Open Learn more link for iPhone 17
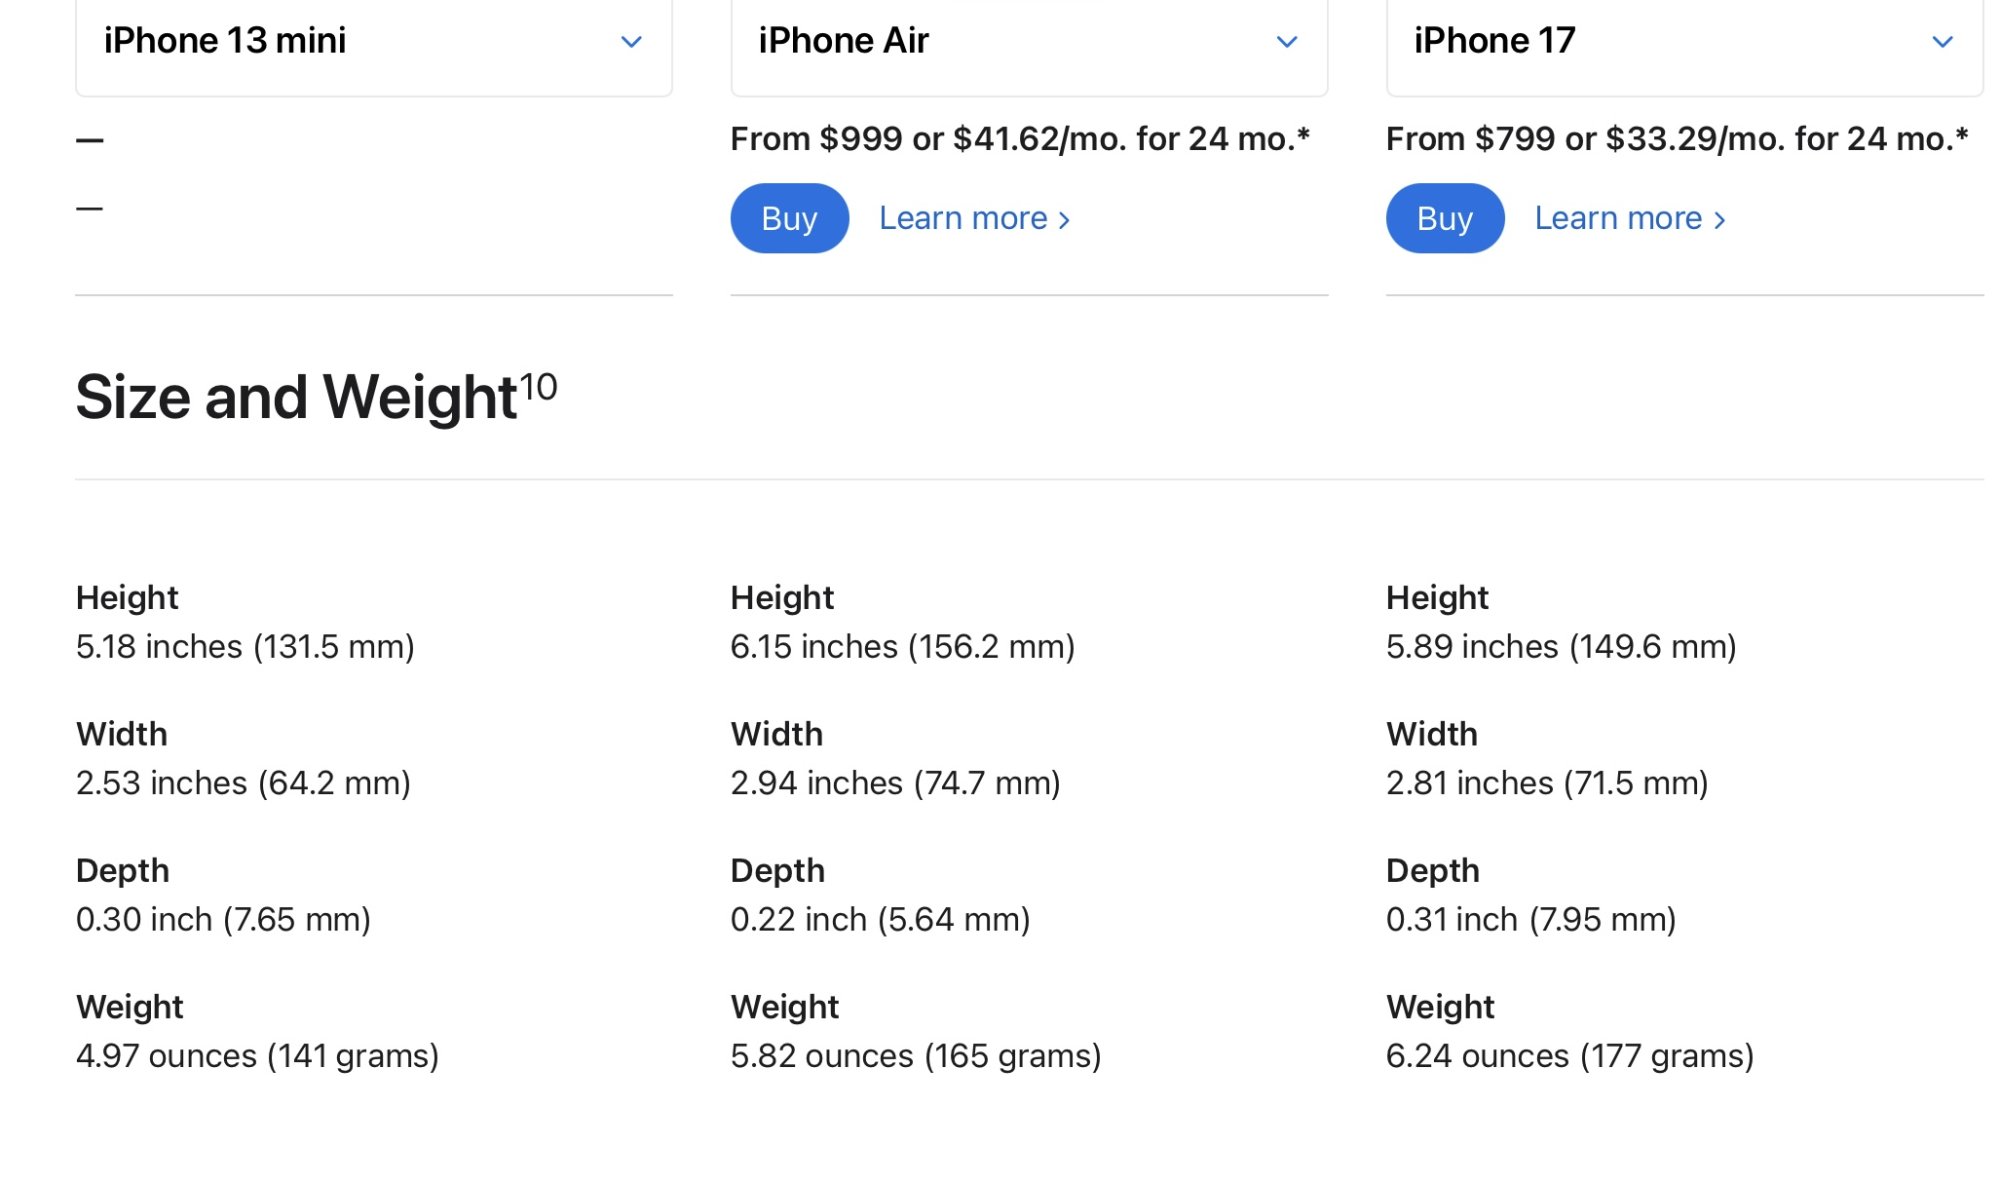The image size is (2000, 1183). pos(1618,218)
